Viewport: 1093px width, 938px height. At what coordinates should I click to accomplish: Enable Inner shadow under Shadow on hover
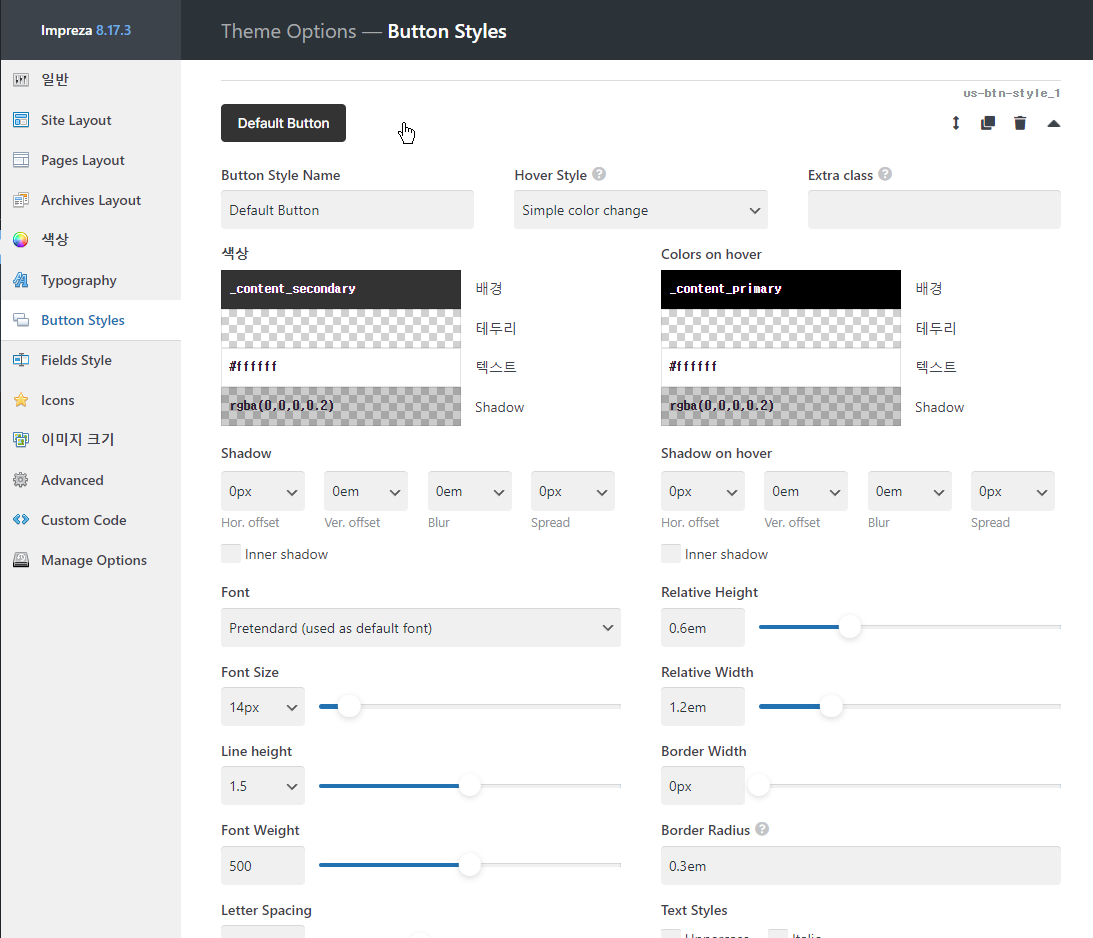(671, 554)
